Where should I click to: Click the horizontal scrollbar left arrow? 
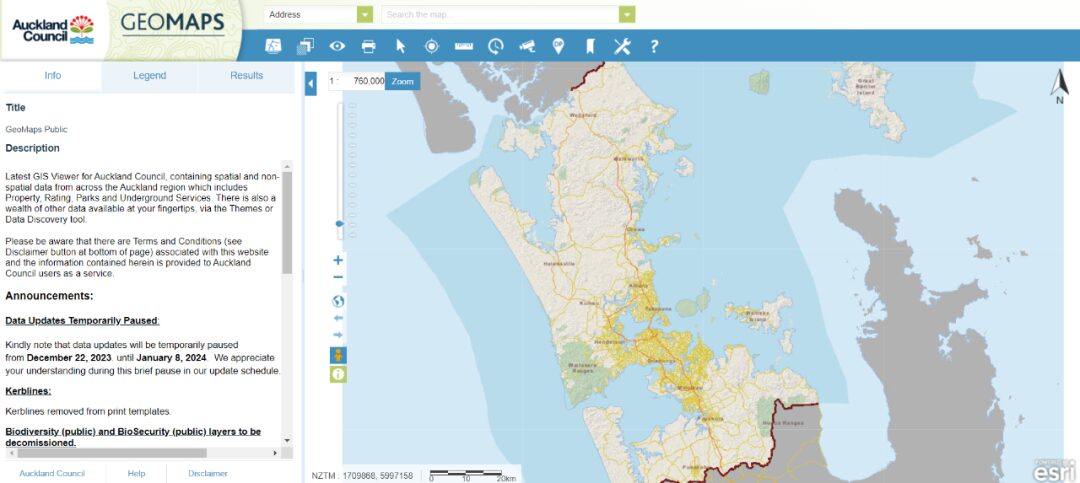coord(10,453)
